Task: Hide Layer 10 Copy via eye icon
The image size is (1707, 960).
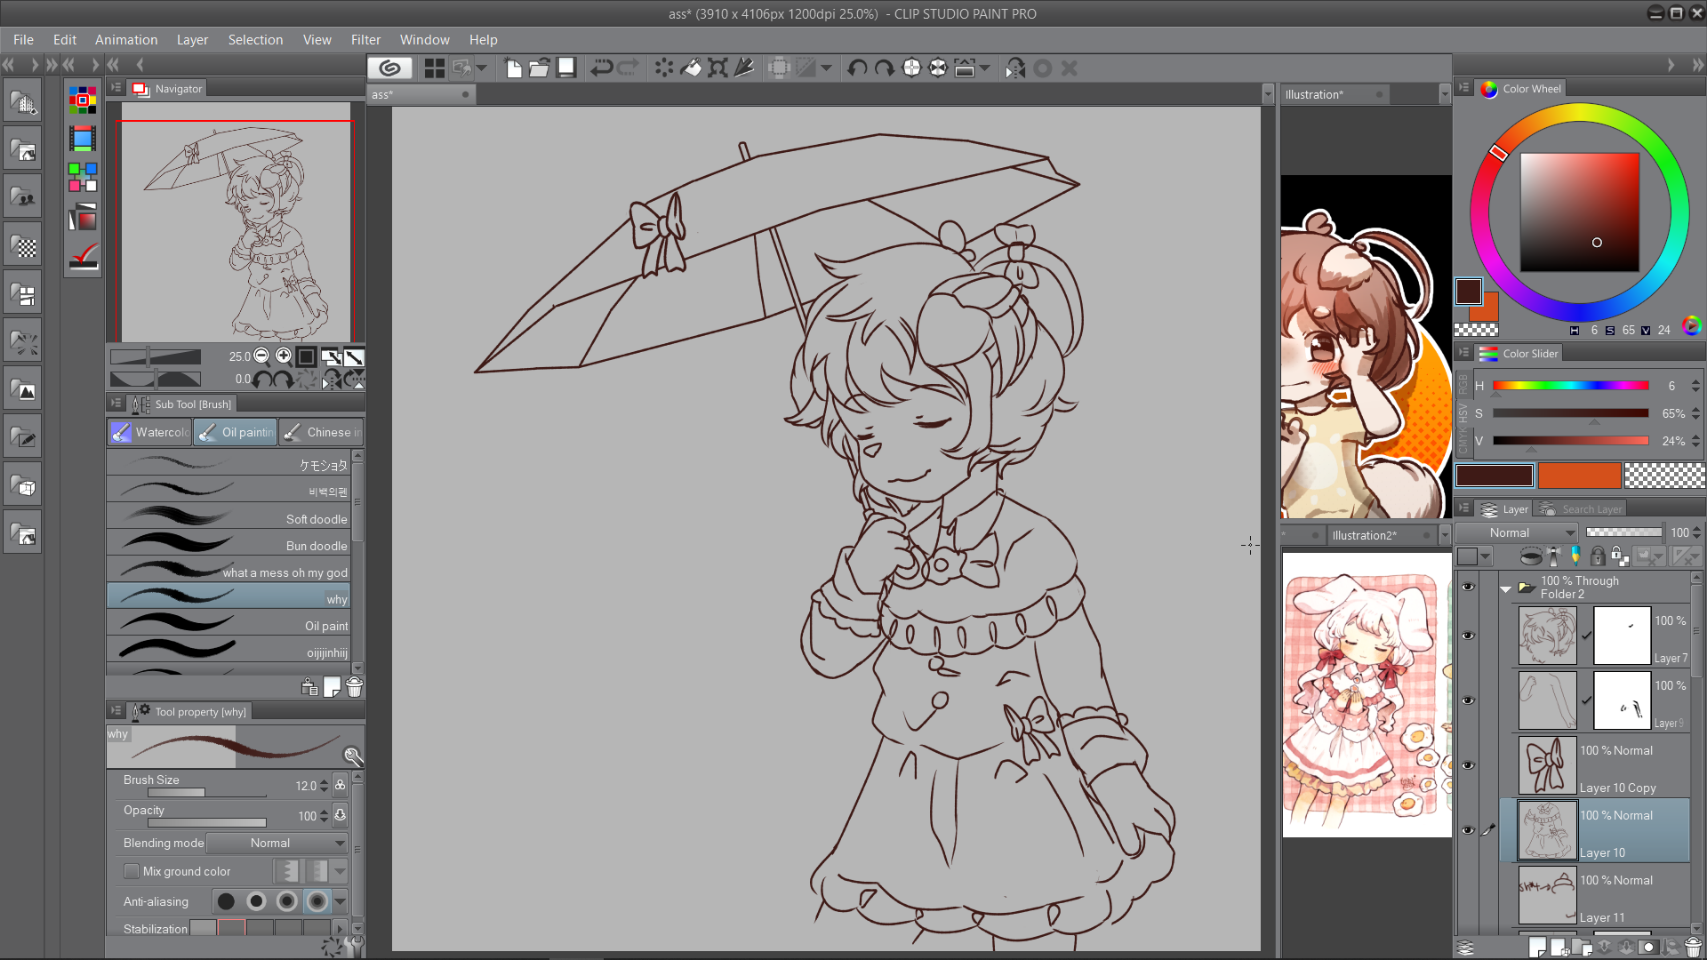Action: pos(1468,766)
